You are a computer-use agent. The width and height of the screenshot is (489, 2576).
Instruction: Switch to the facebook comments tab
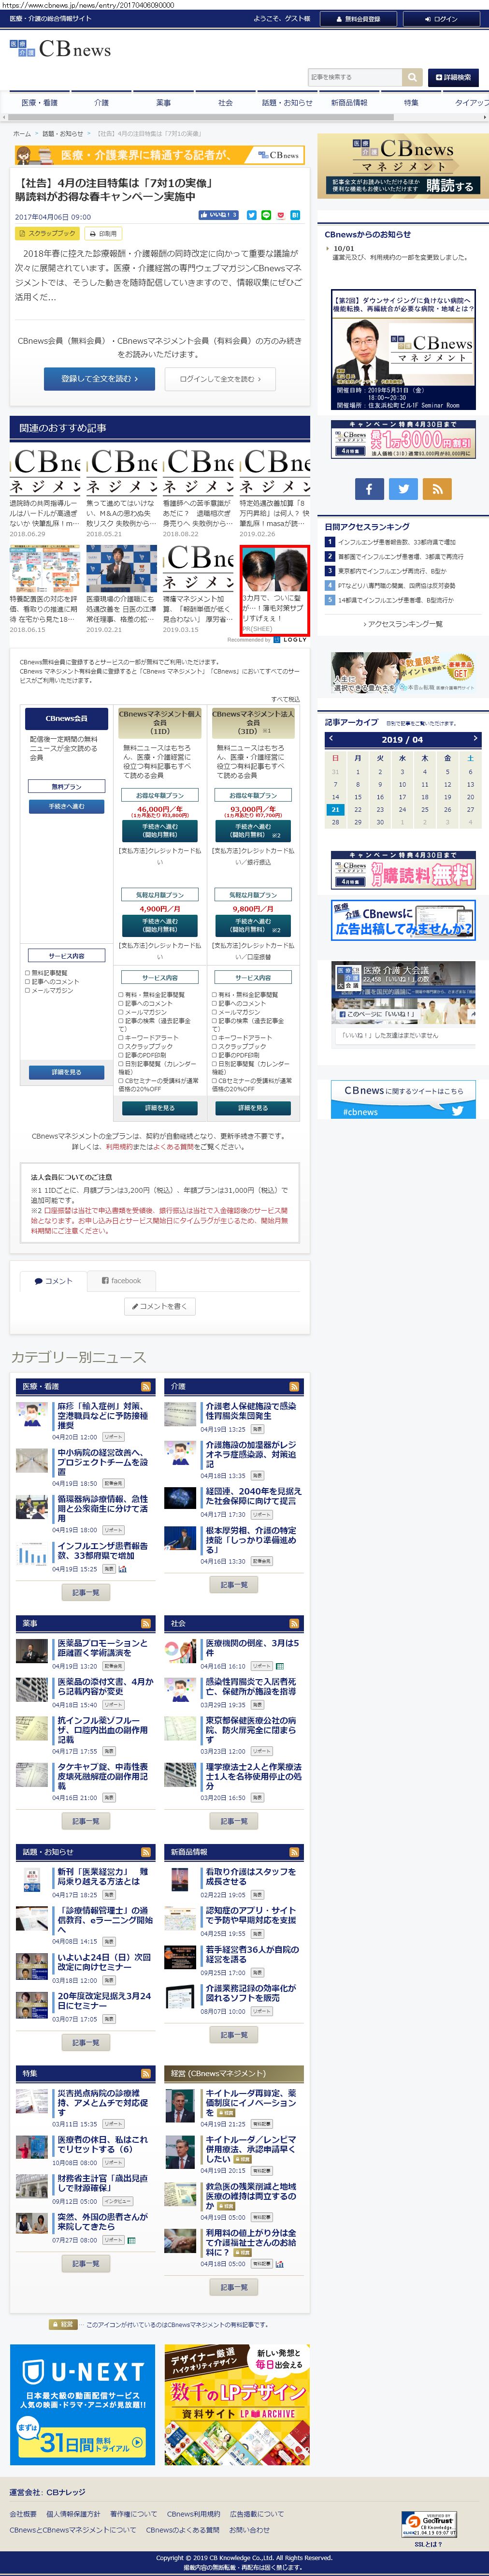[x=121, y=1281]
